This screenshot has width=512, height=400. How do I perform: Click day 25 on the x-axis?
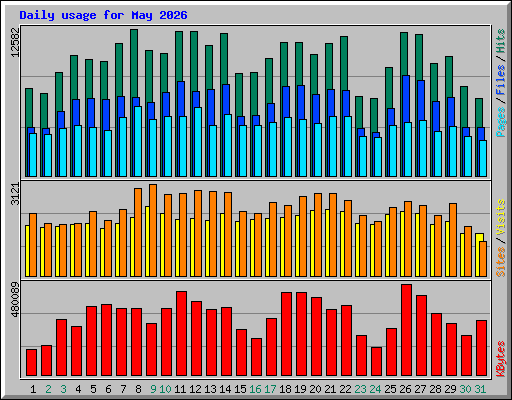tap(390, 389)
